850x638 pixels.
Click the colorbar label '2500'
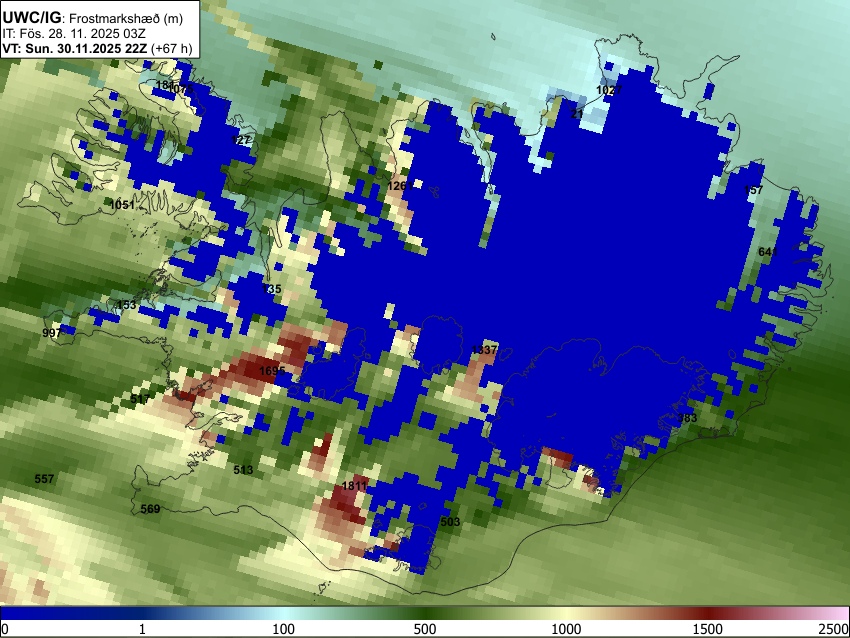coord(834,629)
